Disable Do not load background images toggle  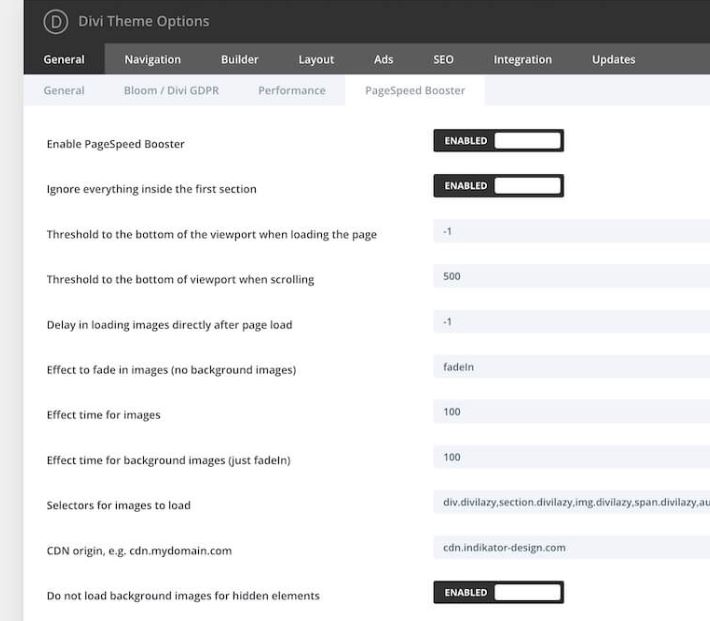tap(499, 592)
